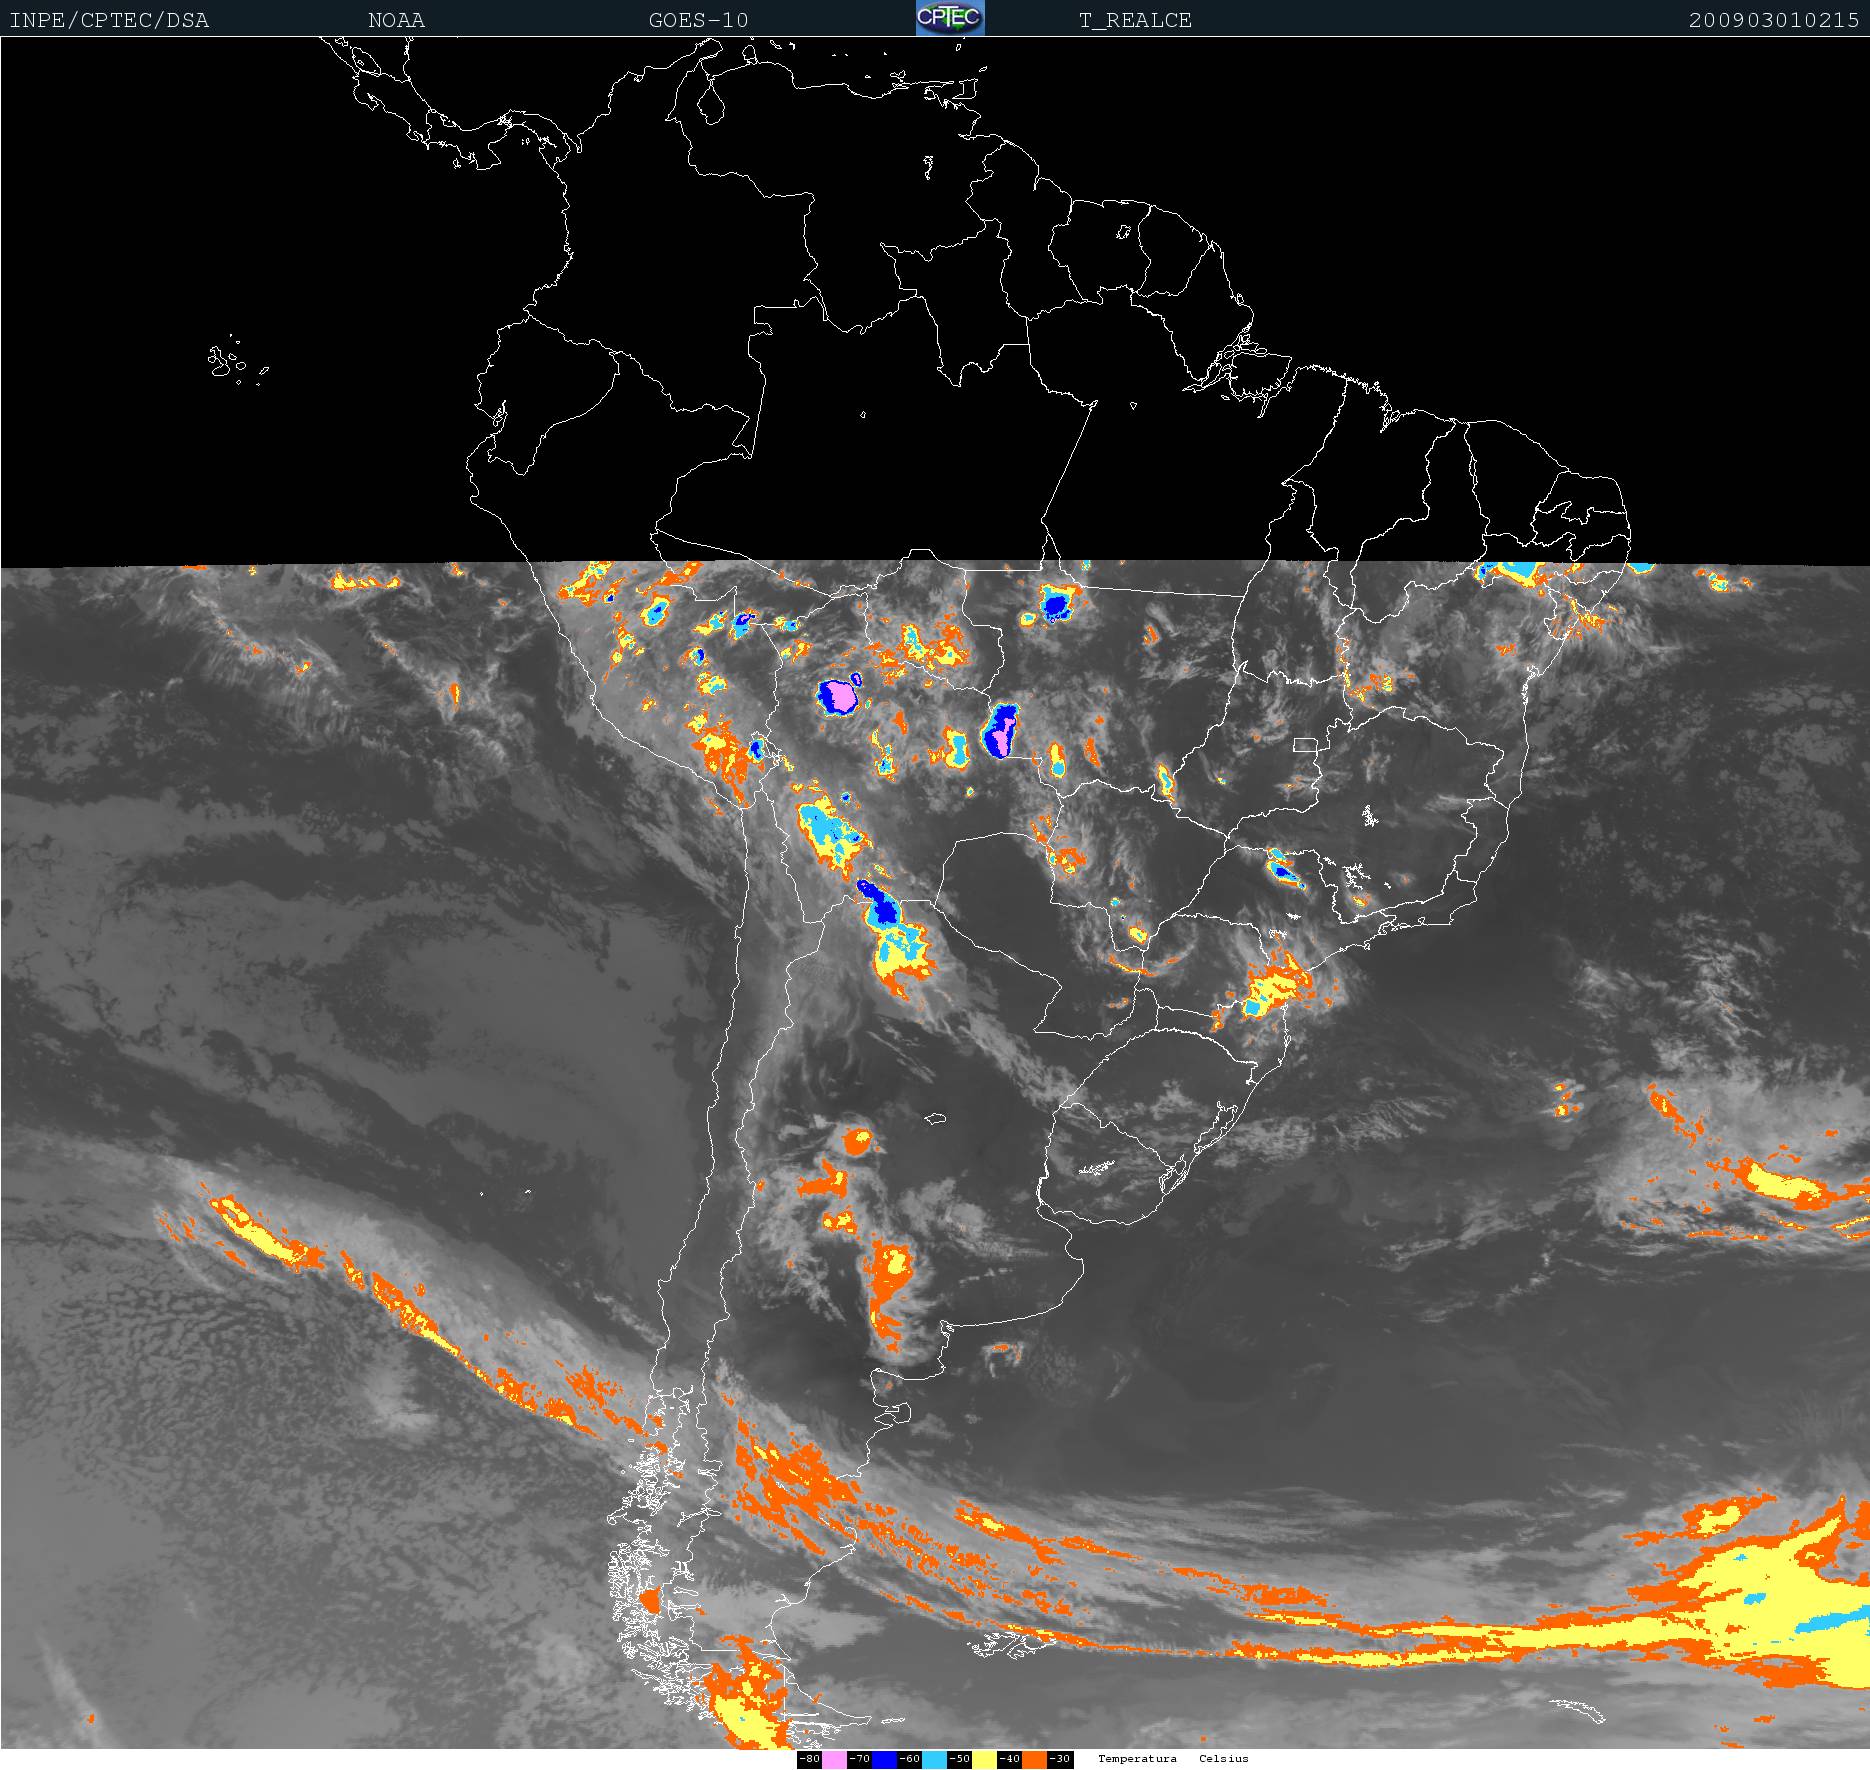The image size is (1870, 1770).
Task: Click the "-70" legend value
Action: (x=859, y=1759)
